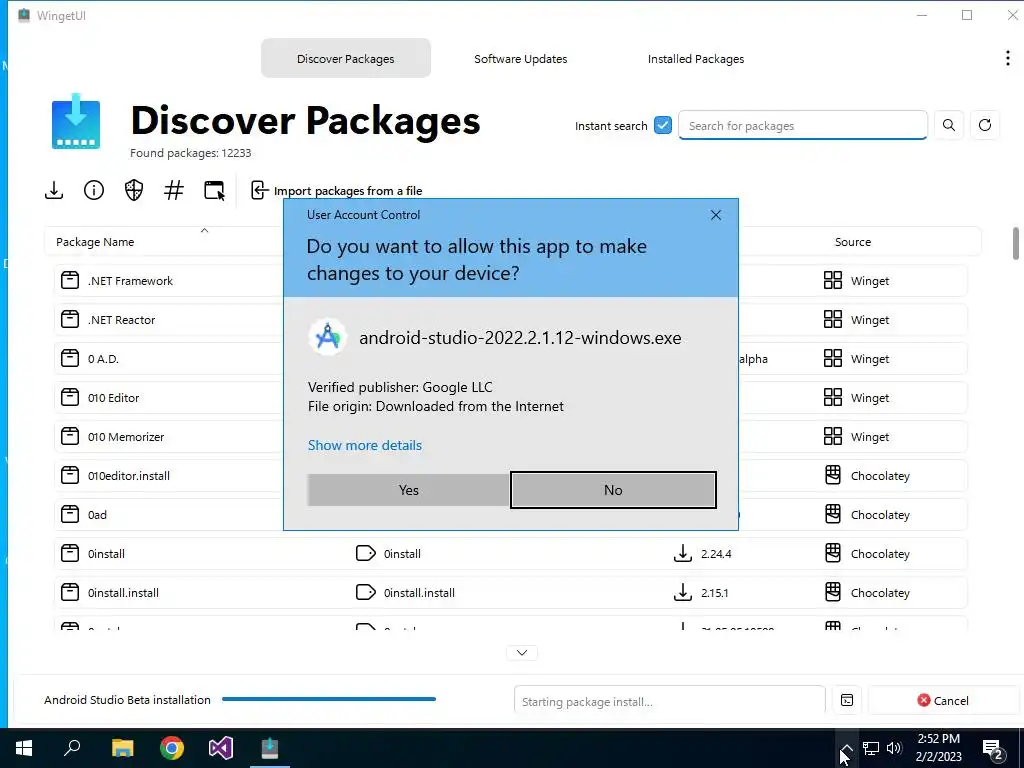Click the run as administrator shield icon
The height and width of the screenshot is (768, 1024).
tap(134, 190)
